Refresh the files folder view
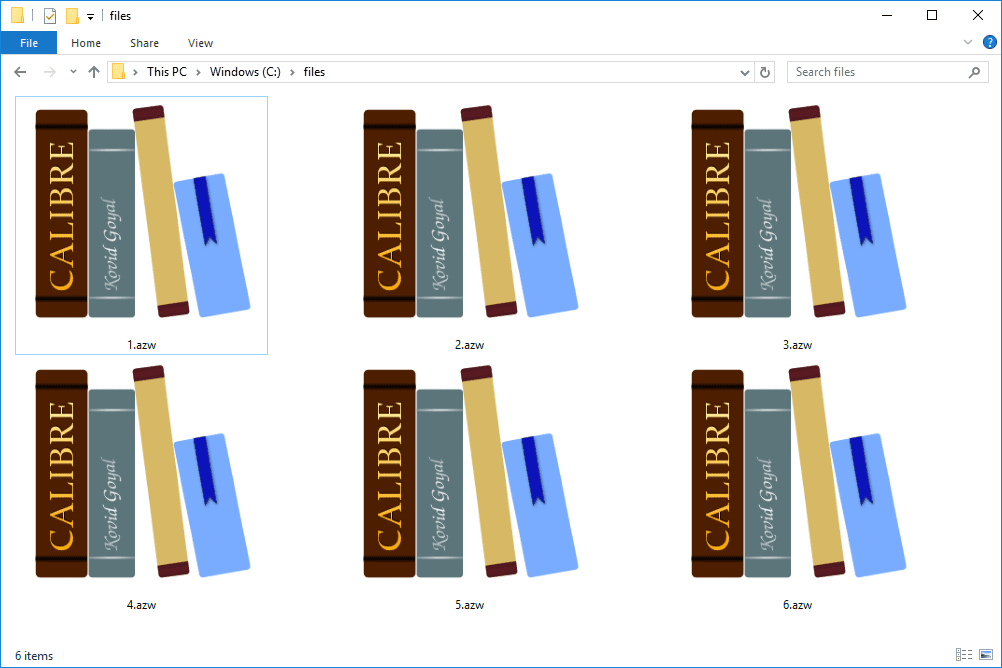The height and width of the screenshot is (668, 1002). pyautogui.click(x=765, y=71)
